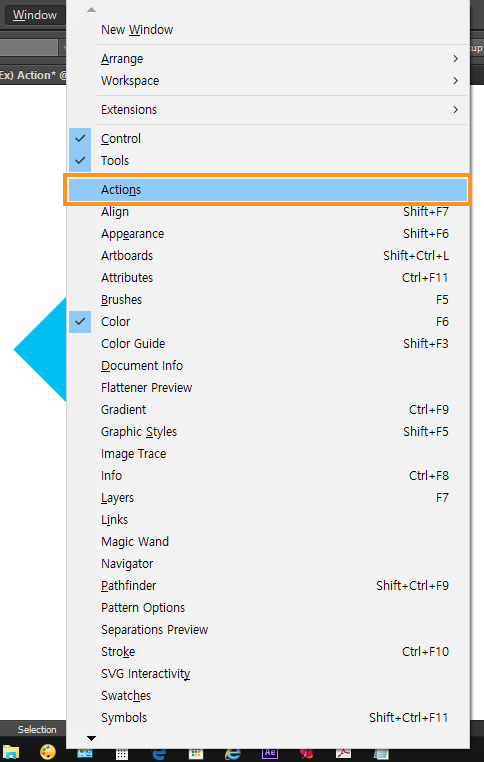Viewport: 484px width, 762px height.
Task: Open the Window menu
Action: point(34,15)
